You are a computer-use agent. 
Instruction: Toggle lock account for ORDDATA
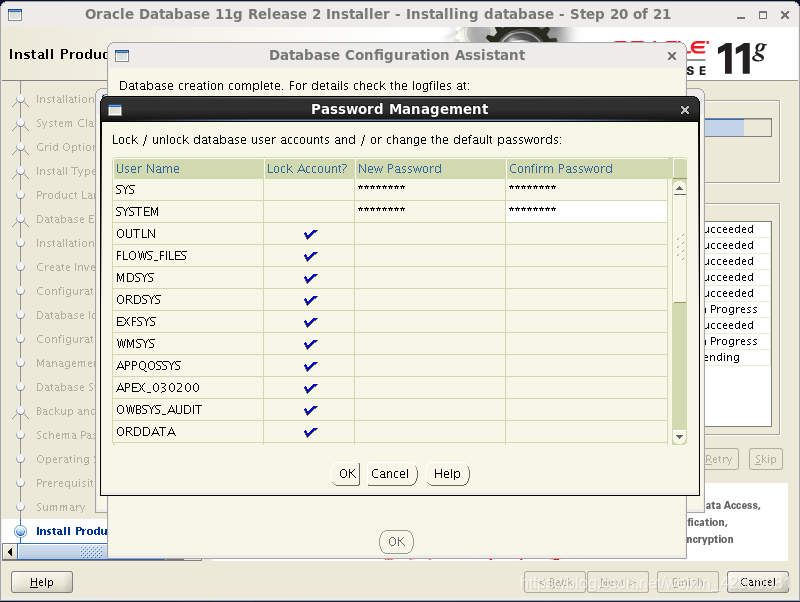point(310,432)
